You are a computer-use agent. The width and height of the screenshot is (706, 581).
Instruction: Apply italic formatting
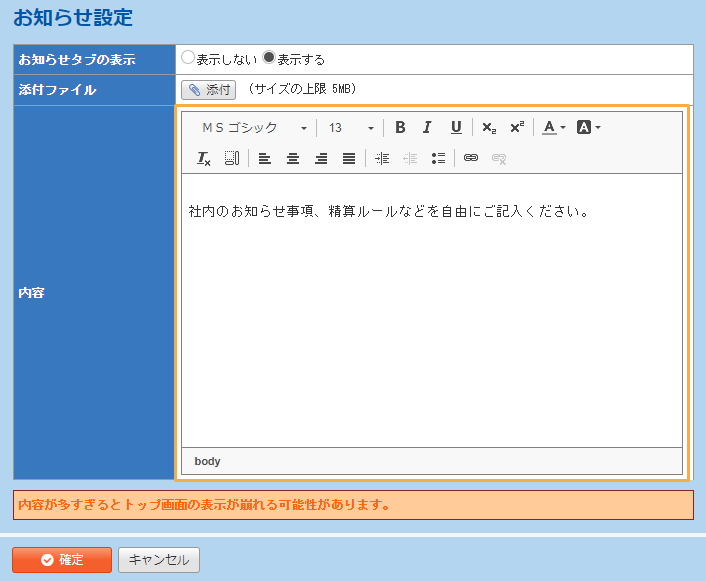427,128
